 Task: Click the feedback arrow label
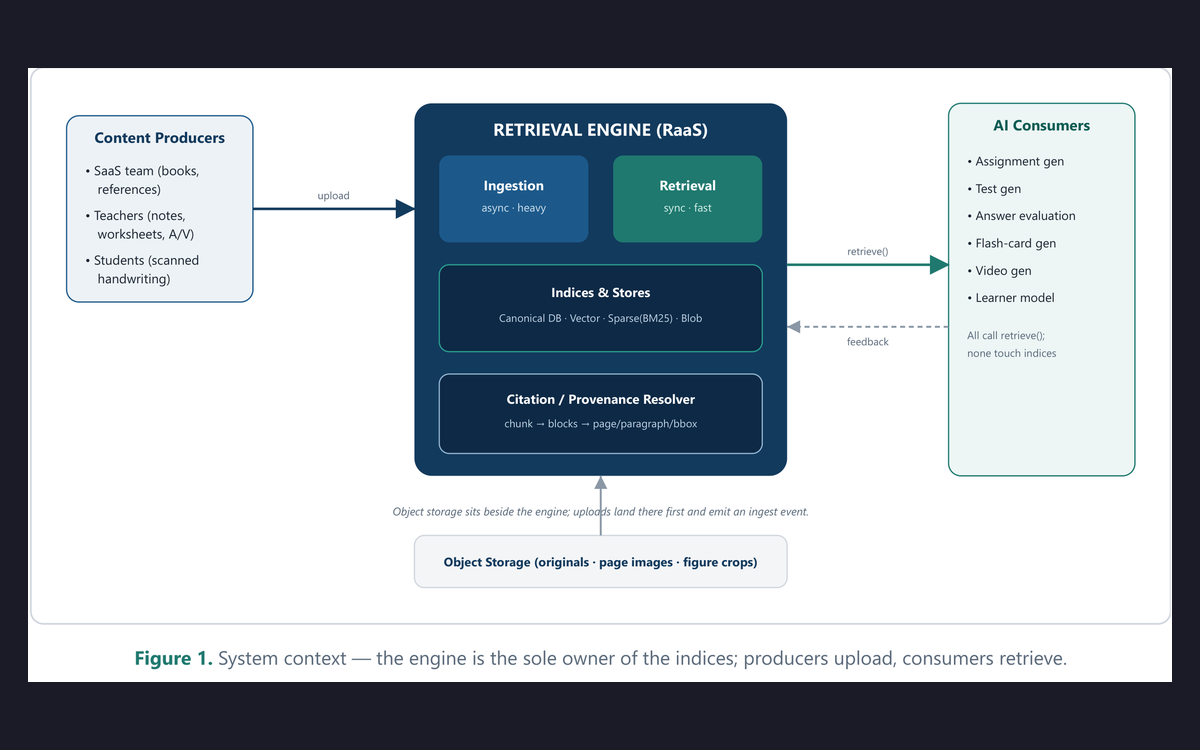click(868, 342)
